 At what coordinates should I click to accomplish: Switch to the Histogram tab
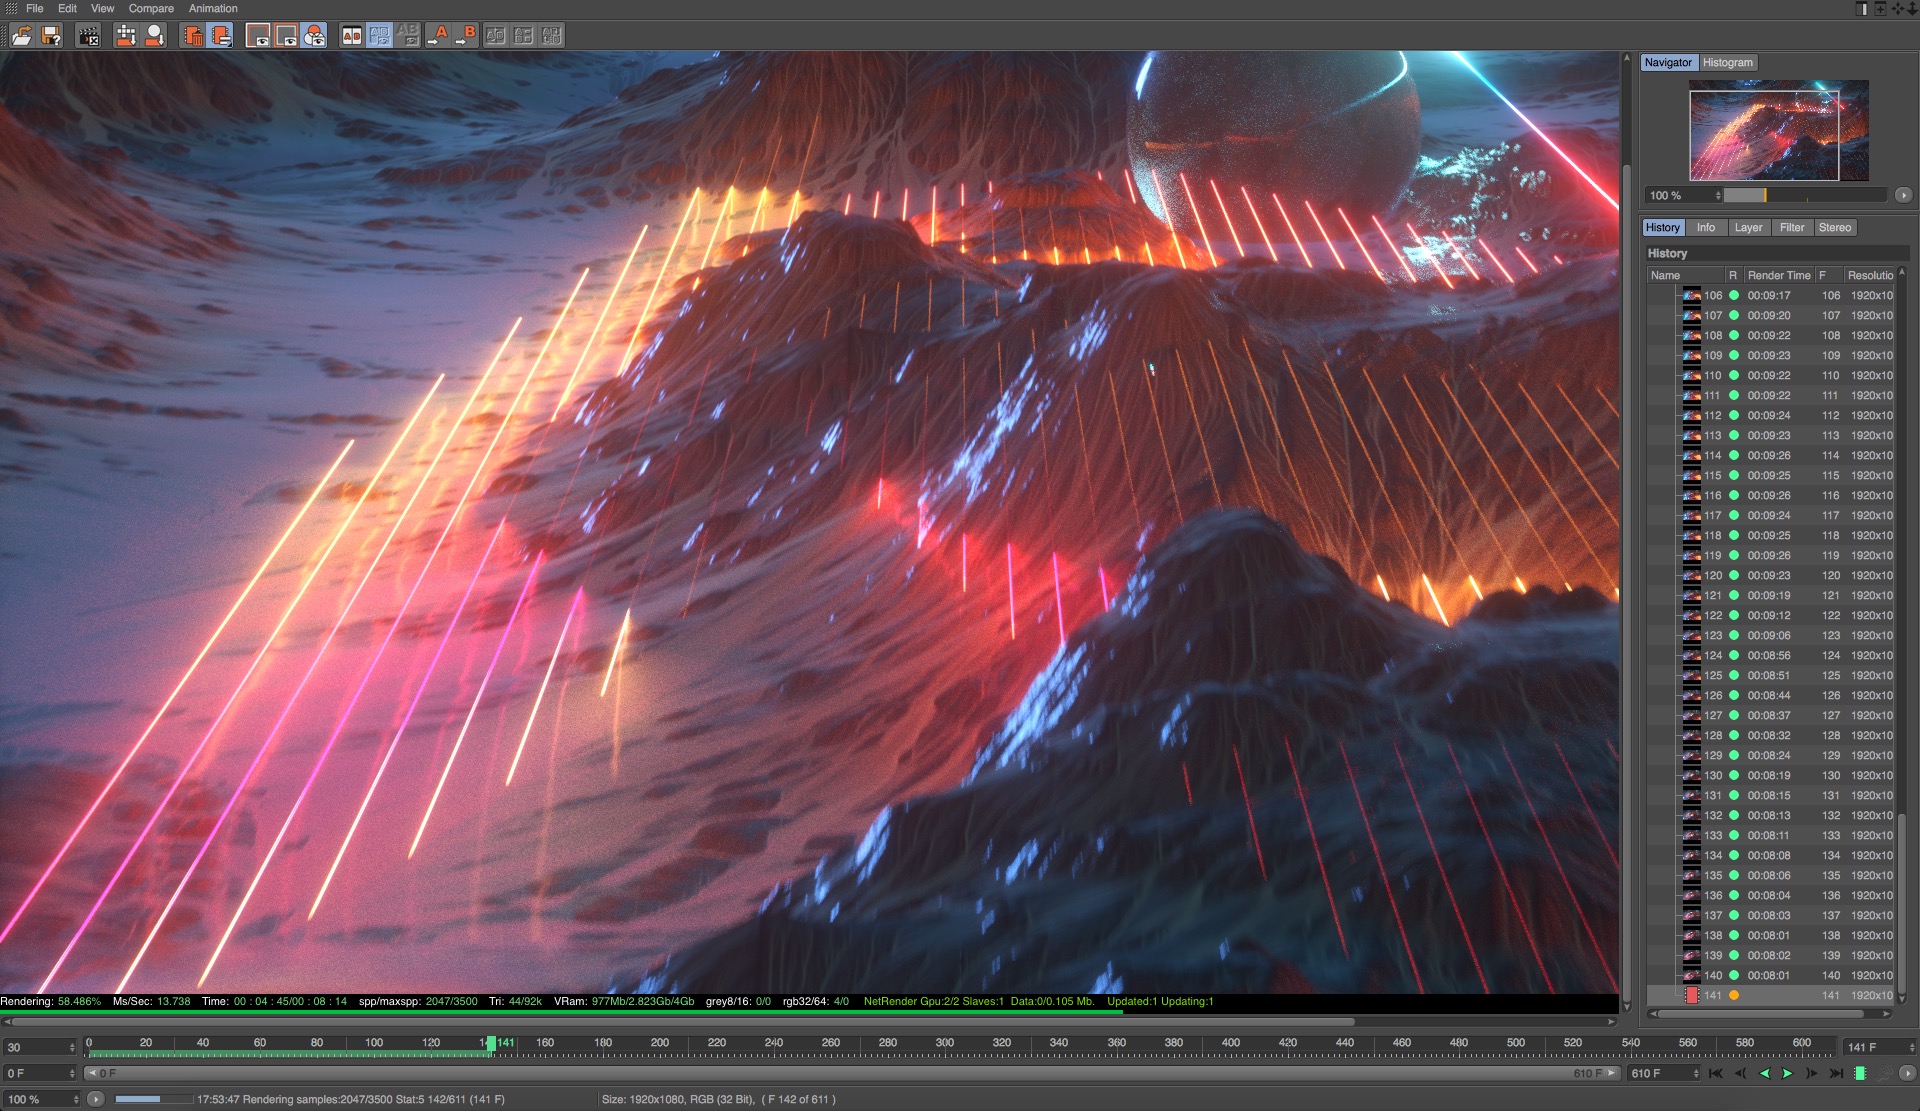coord(1727,62)
